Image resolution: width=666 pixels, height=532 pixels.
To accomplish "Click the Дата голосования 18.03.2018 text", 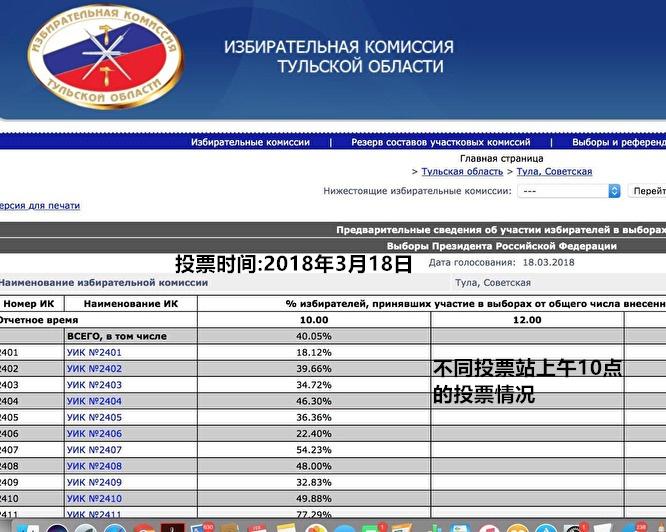I will point(501,262).
